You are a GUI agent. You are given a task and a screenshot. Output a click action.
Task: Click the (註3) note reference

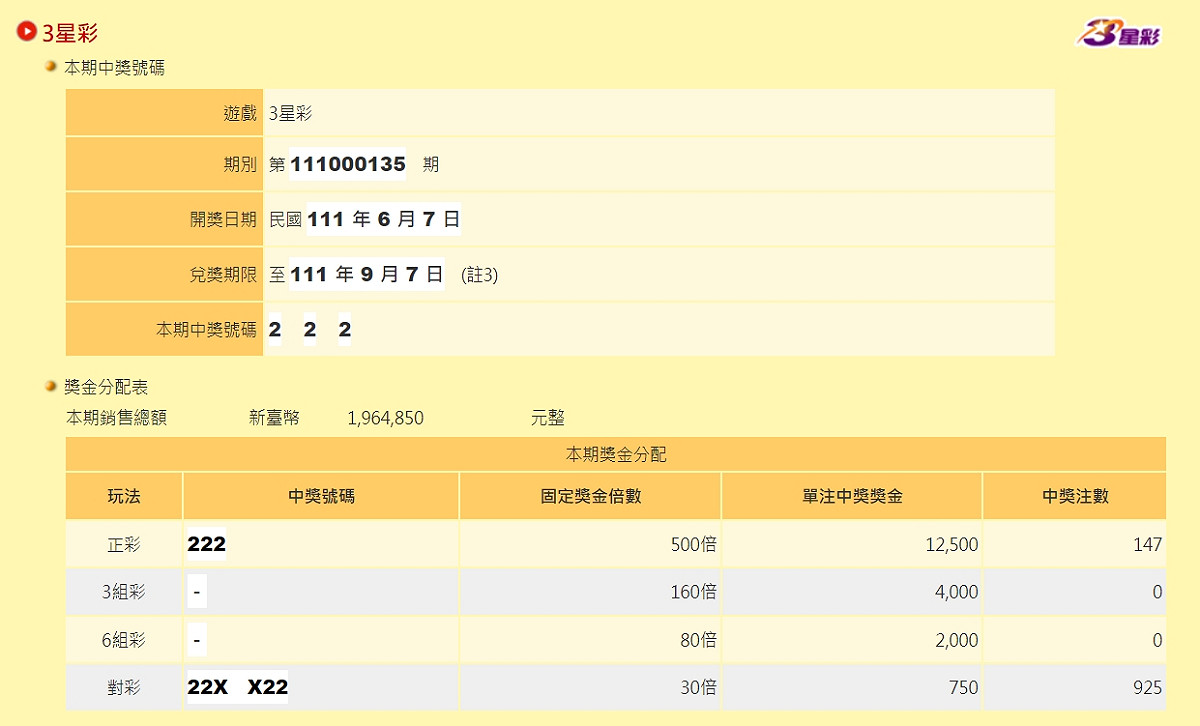click(479, 275)
